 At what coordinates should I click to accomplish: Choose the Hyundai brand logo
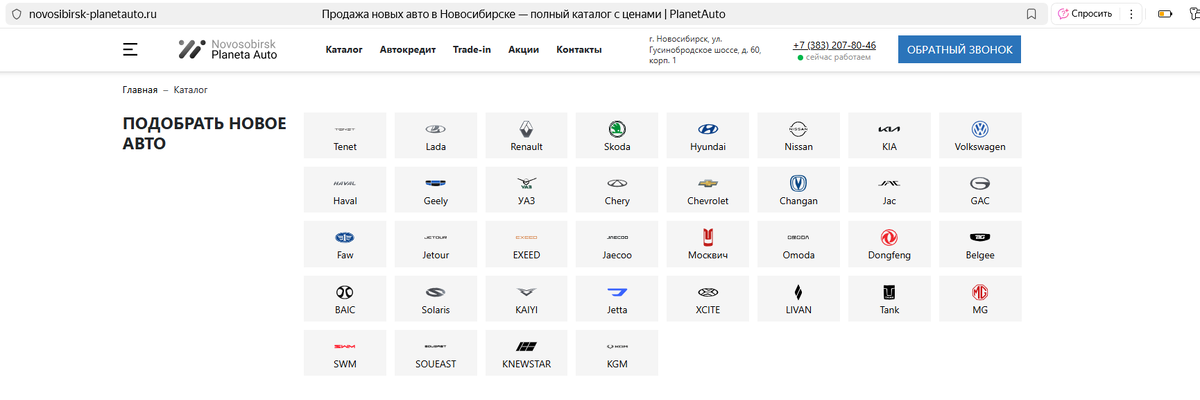(708, 129)
